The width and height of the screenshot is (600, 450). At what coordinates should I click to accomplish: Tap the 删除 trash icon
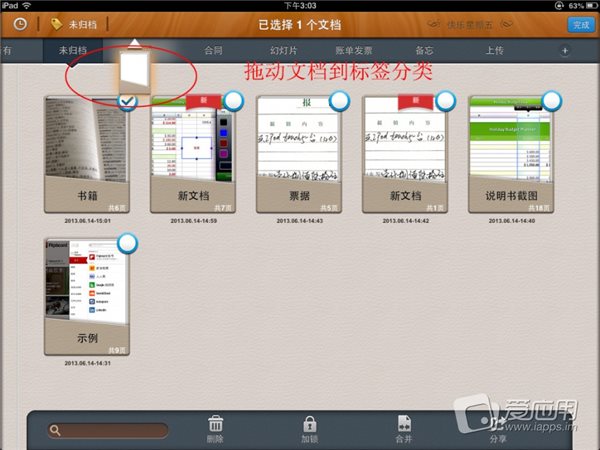point(215,424)
